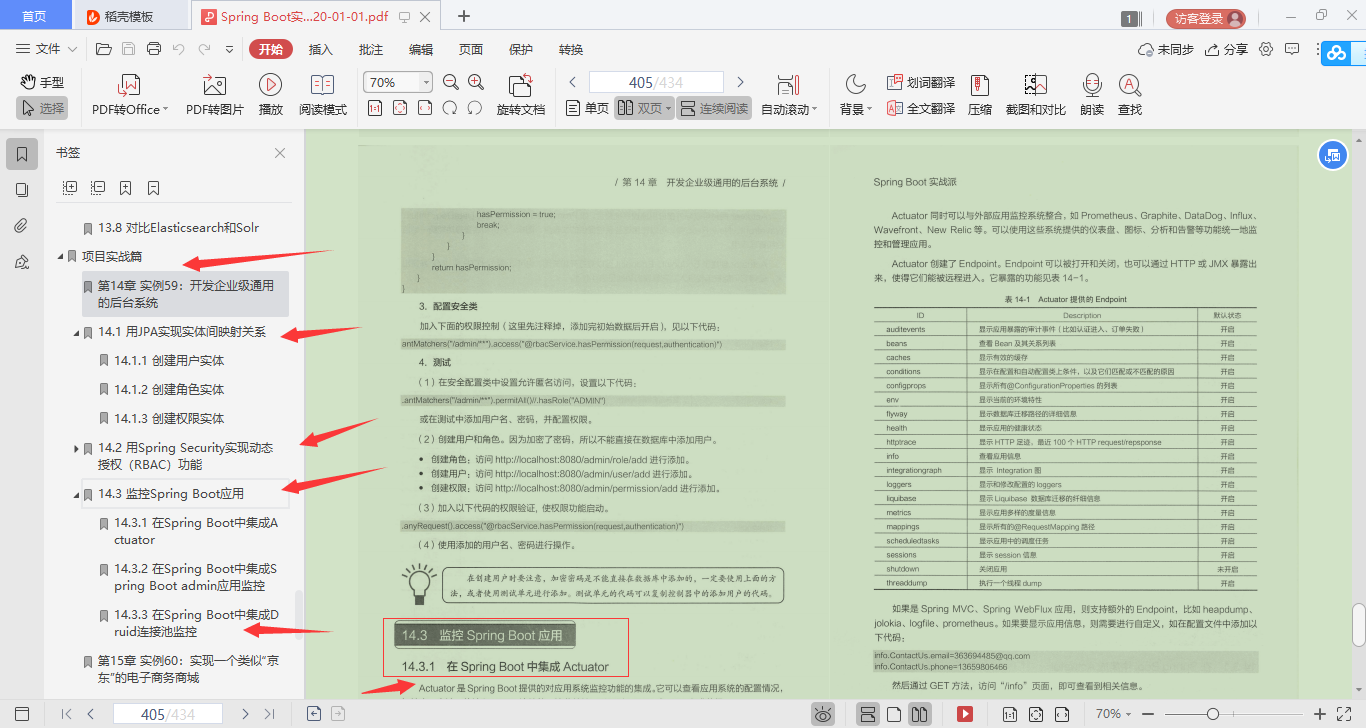
Task: Open the signature sidebar panel icon
Action: pyautogui.click(x=22, y=262)
